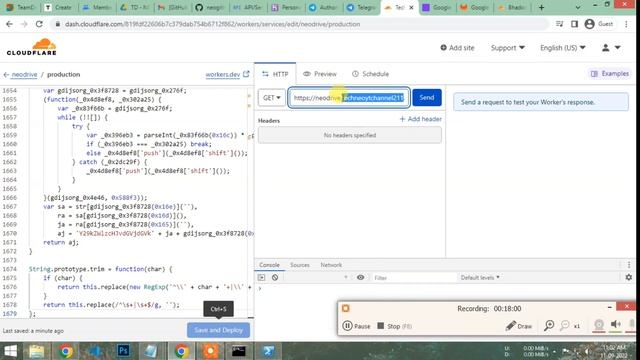Change the GET request method dropdown
The height and width of the screenshot is (360, 640).
tap(271, 98)
